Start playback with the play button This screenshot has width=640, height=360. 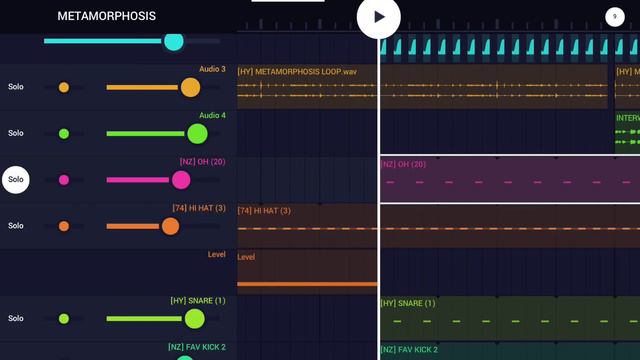pos(378,17)
